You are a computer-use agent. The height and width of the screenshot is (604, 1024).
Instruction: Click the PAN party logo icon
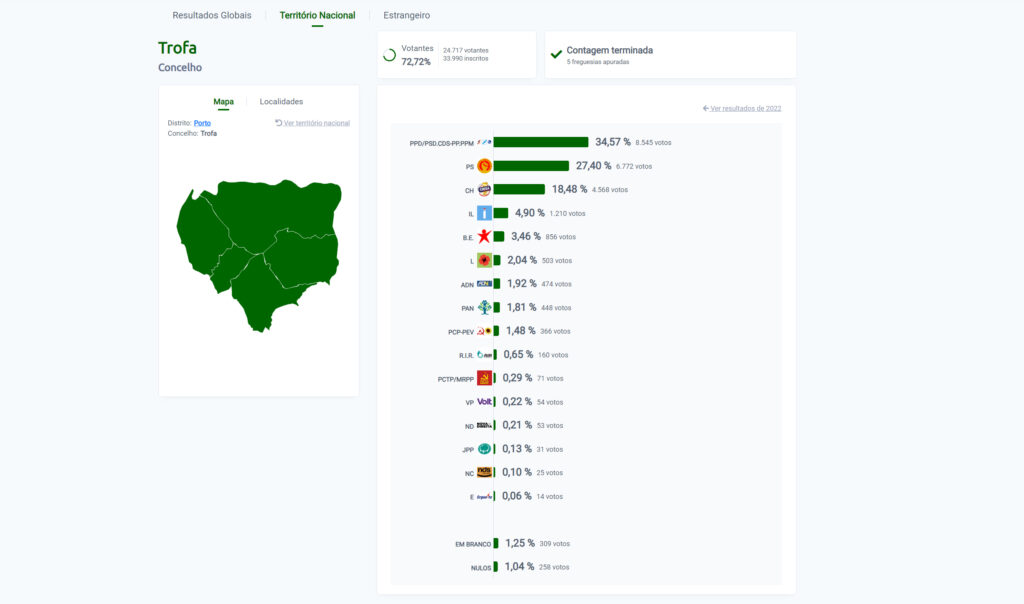(484, 308)
